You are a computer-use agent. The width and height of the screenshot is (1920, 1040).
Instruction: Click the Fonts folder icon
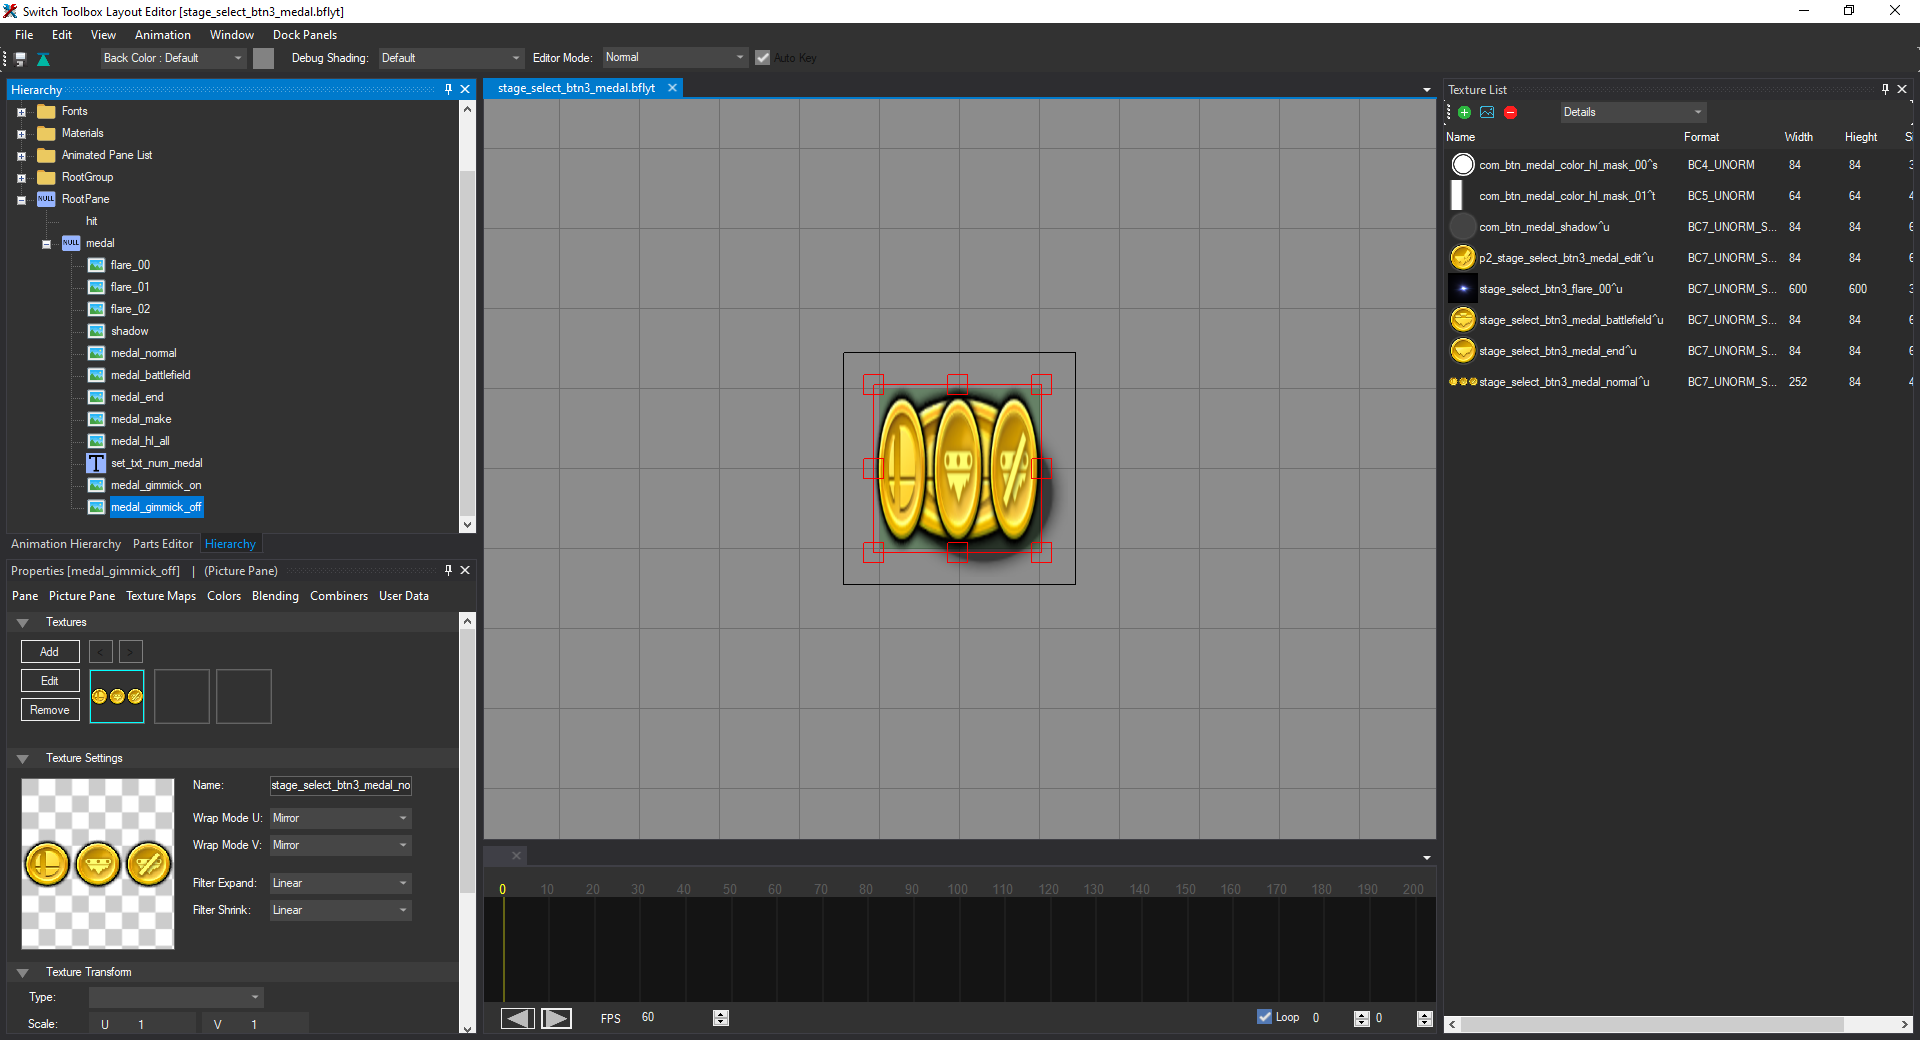(46, 111)
